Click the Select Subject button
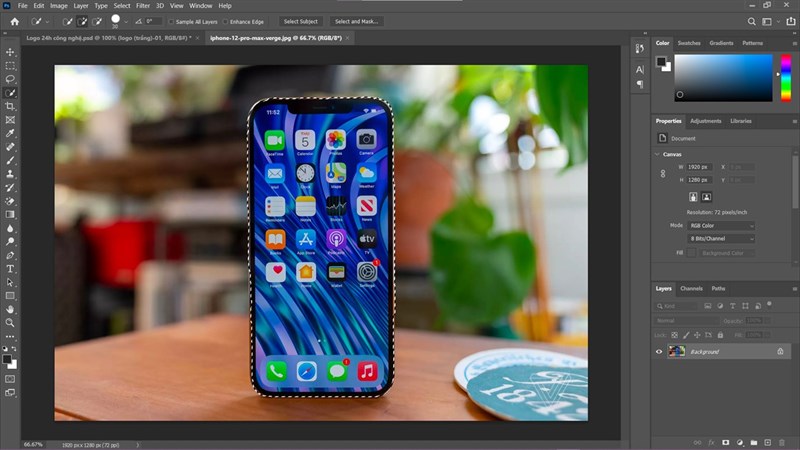 (301, 21)
